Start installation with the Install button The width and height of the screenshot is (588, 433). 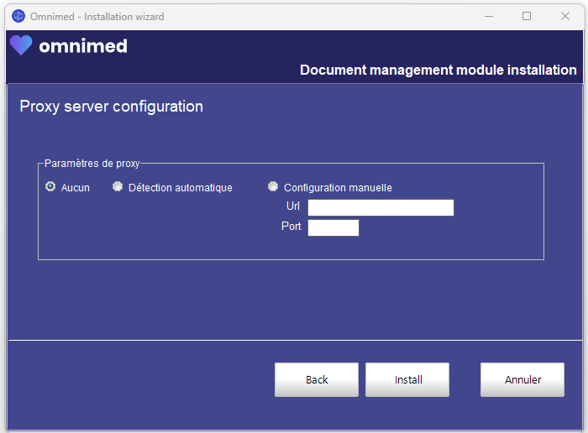point(407,379)
